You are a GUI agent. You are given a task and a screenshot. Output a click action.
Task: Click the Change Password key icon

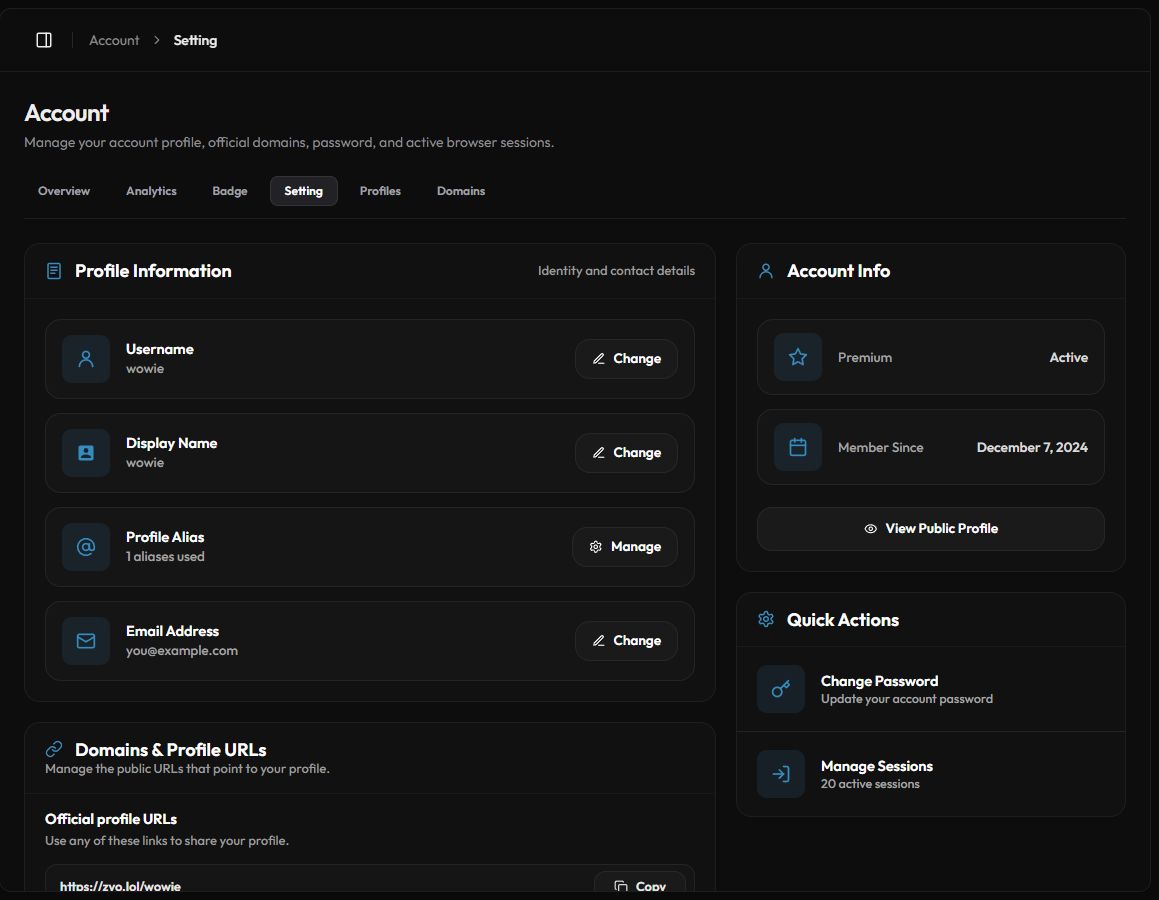[781, 689]
